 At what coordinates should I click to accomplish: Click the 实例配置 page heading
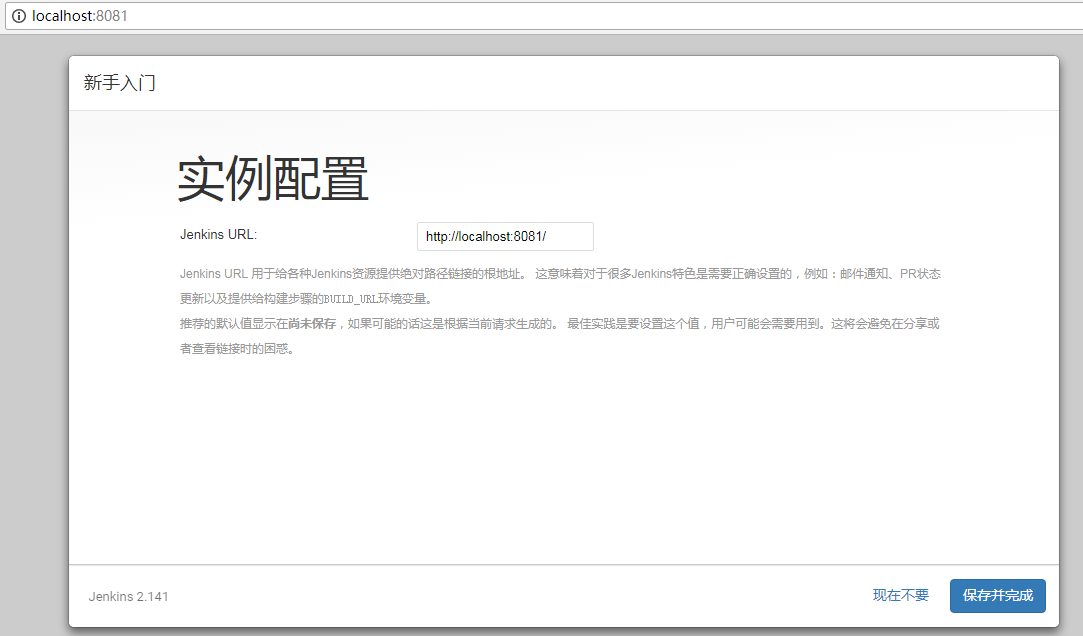coord(272,180)
